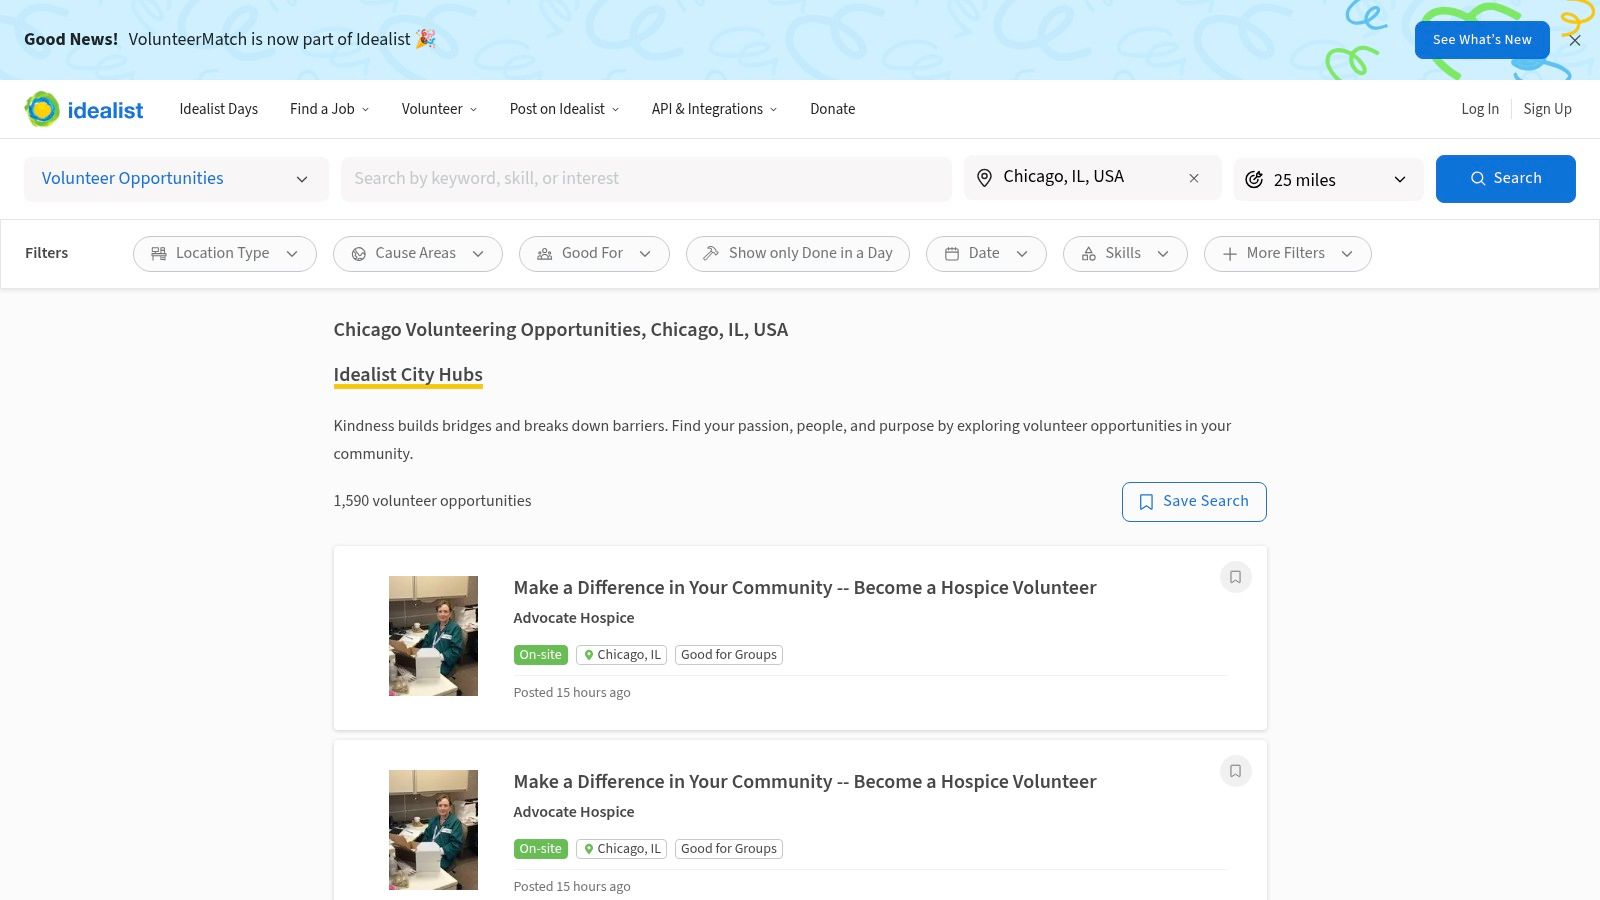
Task: Click Posted 15 hours ago in first listing
Action: click(x=572, y=693)
